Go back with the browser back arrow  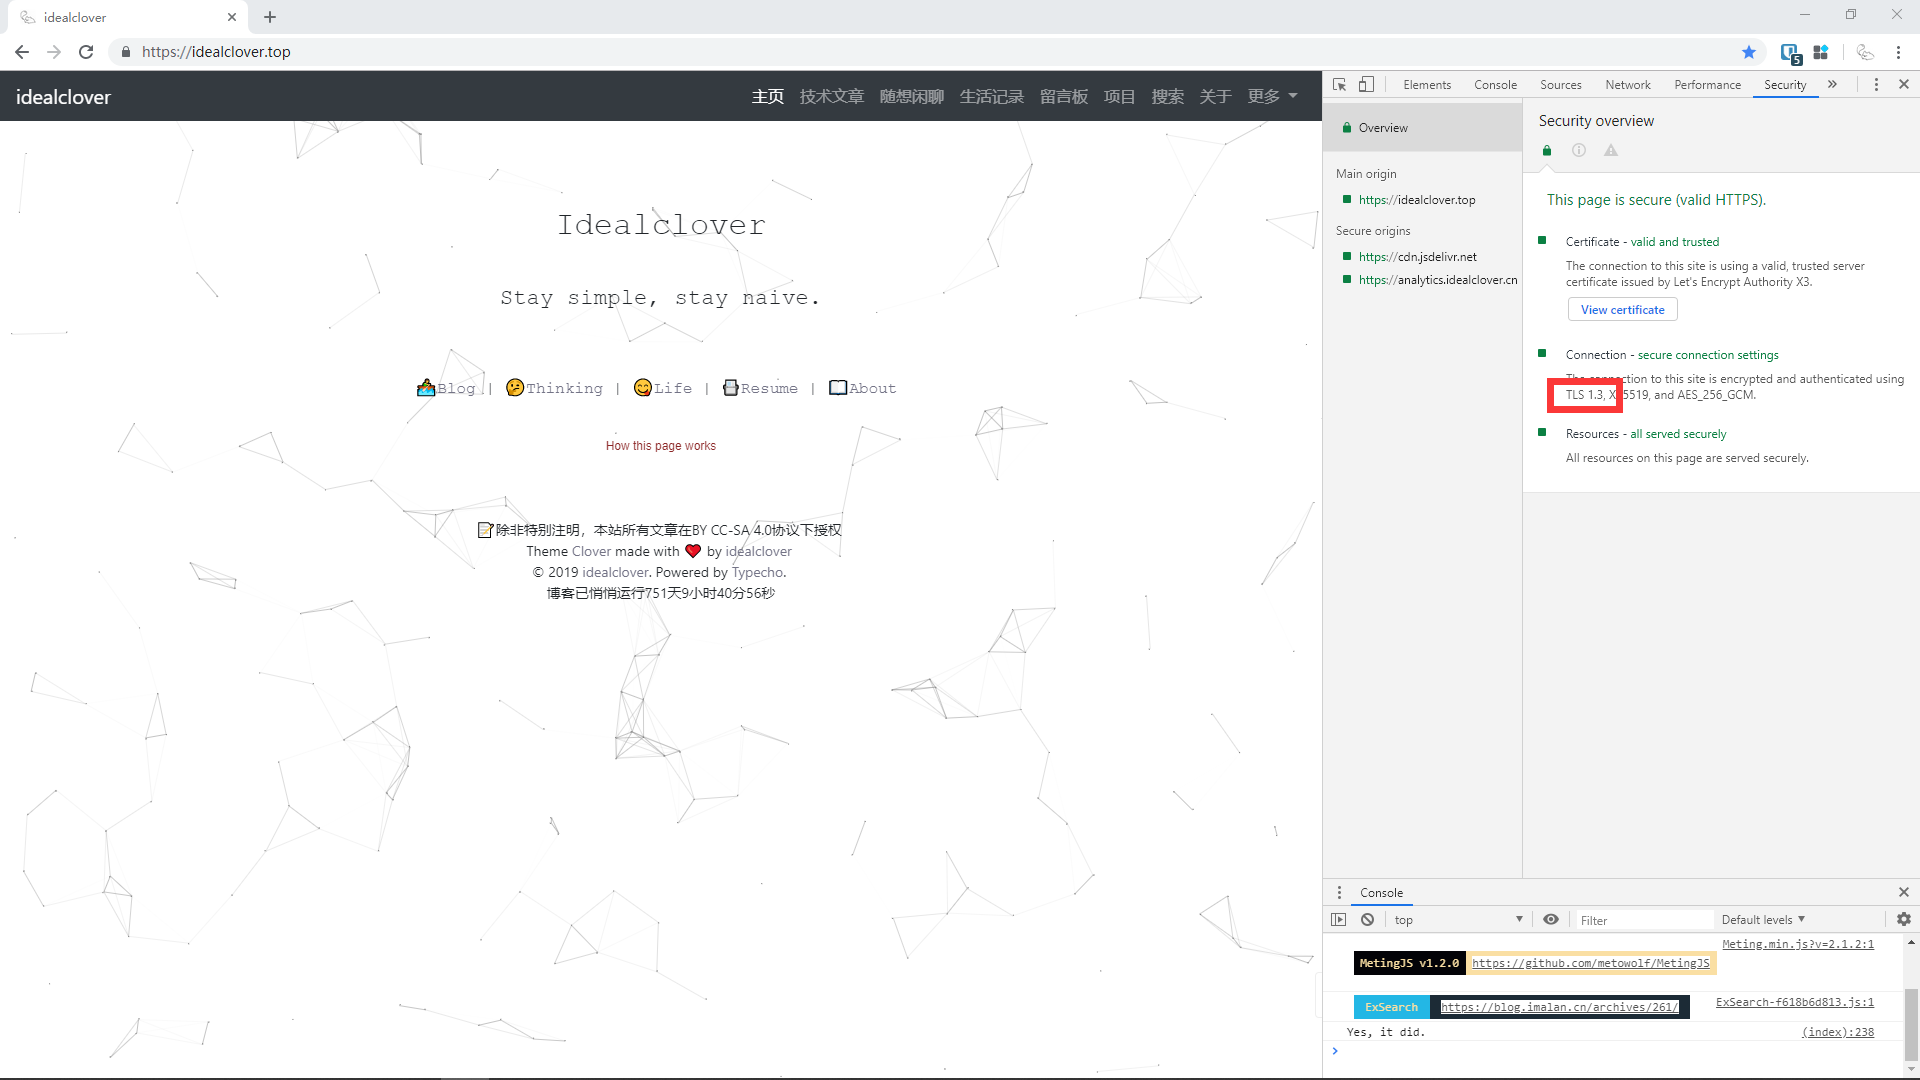point(22,52)
